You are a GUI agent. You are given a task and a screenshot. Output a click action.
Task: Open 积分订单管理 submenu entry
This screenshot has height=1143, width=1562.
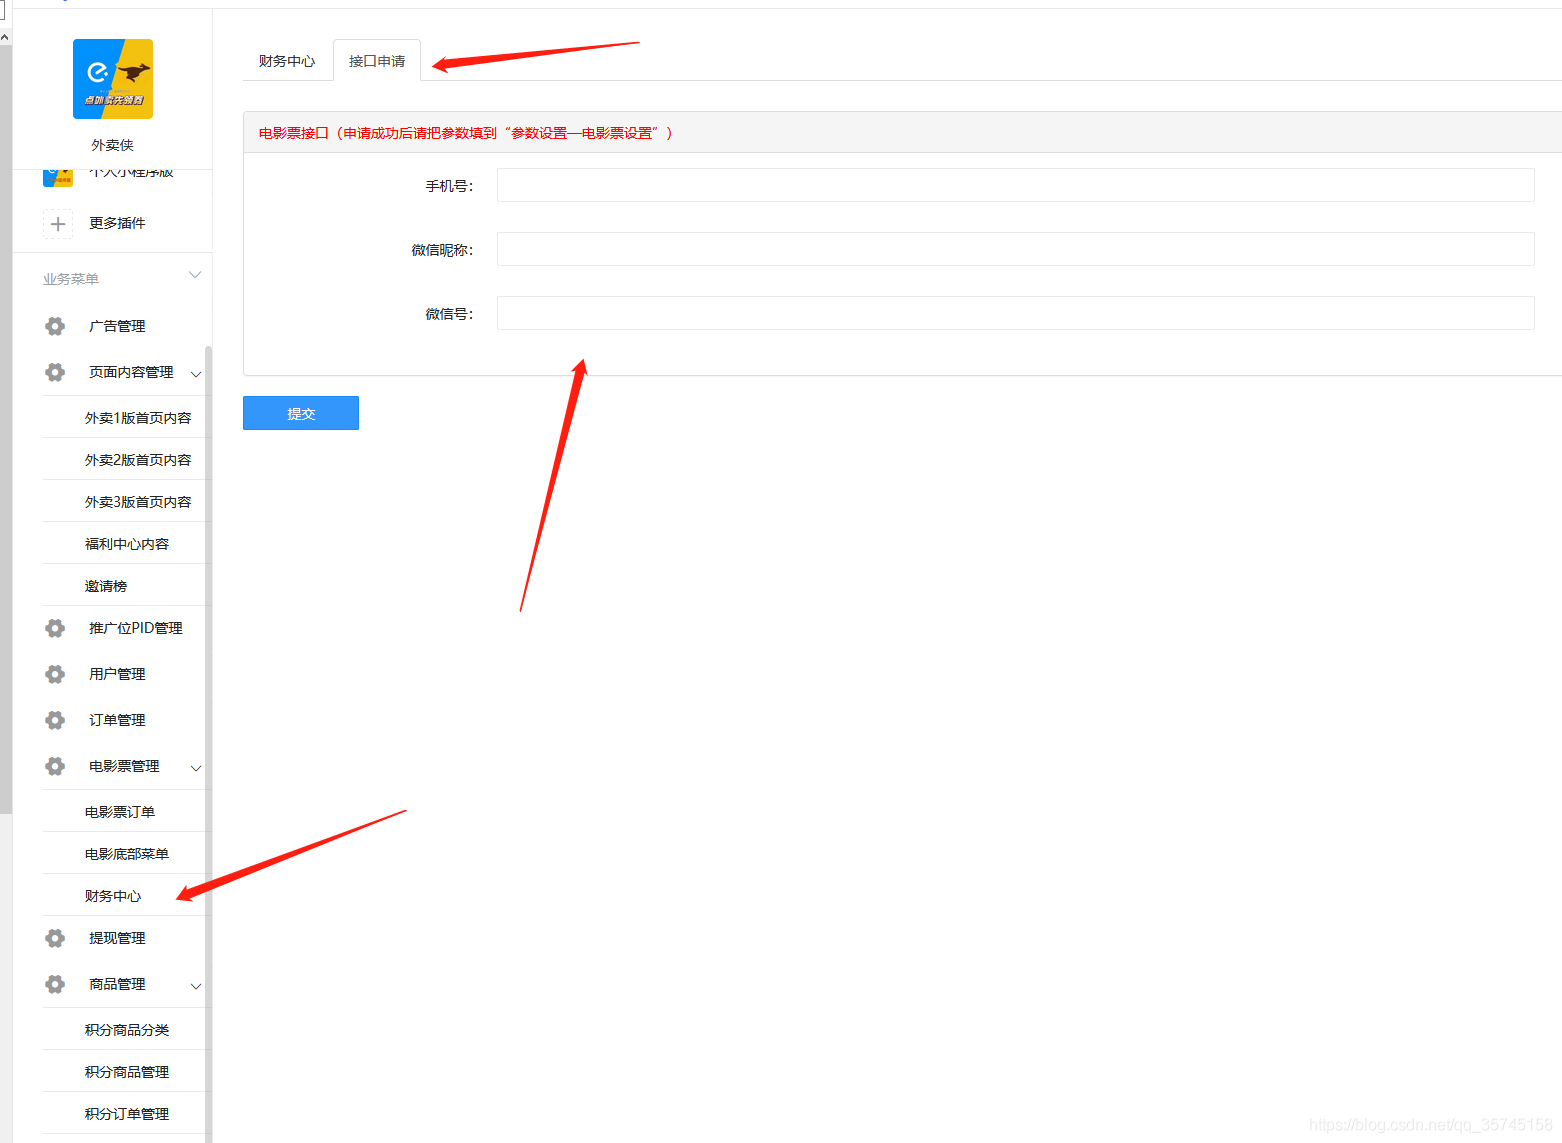[x=127, y=1114]
